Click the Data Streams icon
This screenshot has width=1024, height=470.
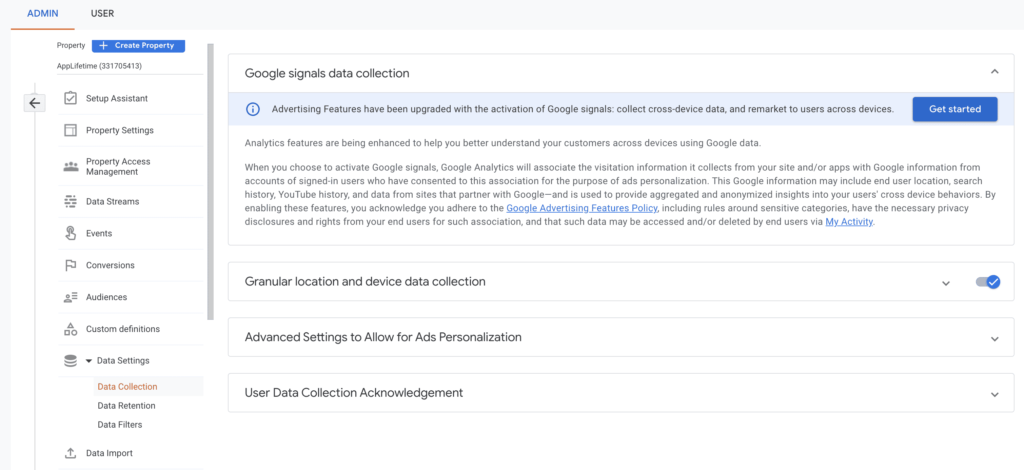(x=70, y=202)
